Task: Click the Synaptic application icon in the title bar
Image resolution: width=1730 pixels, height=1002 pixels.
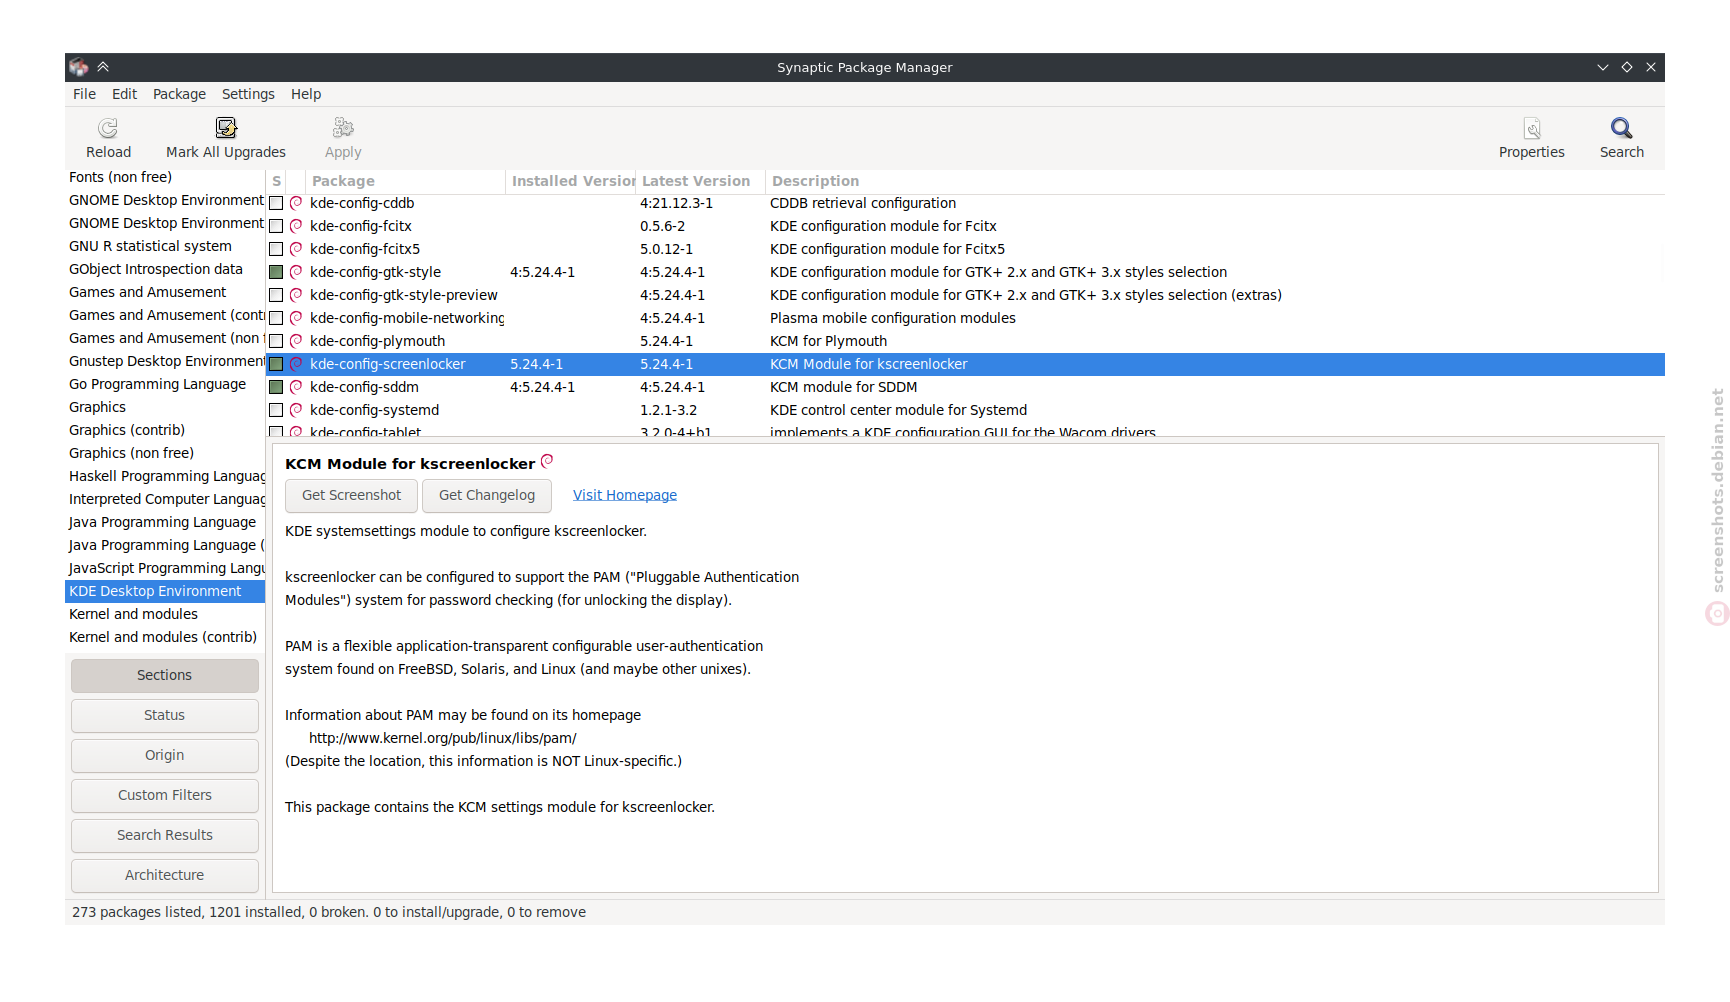Action: (79, 67)
